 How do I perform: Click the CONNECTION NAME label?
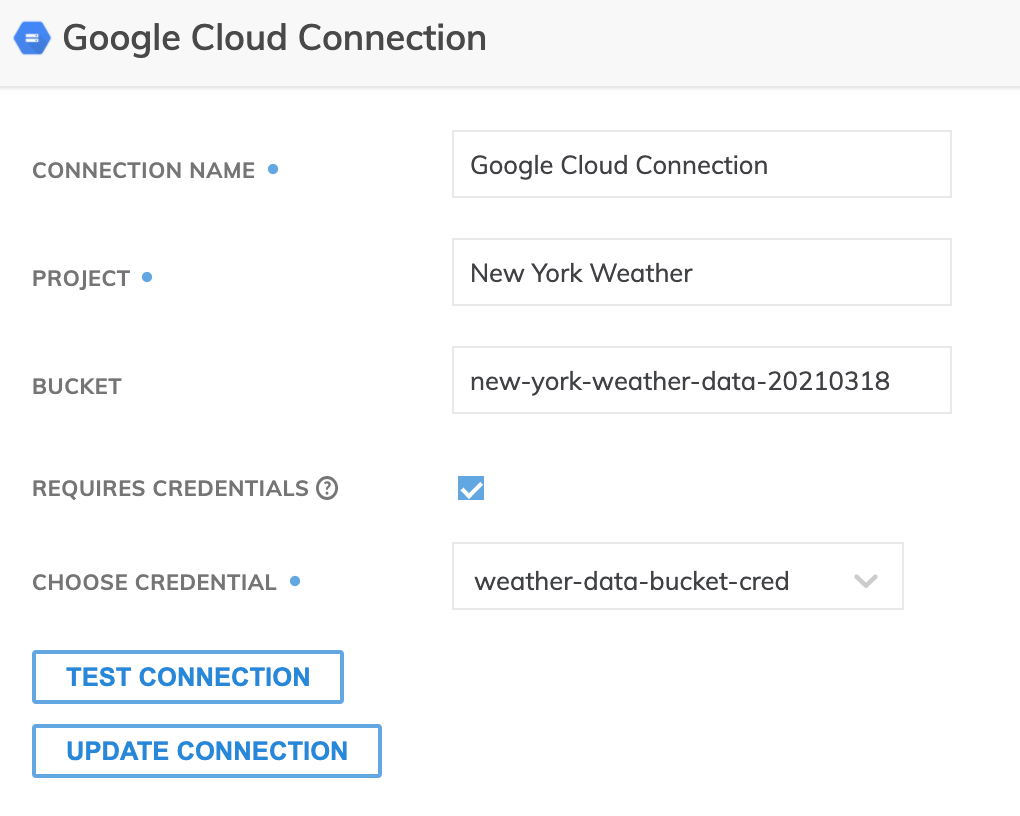(144, 170)
